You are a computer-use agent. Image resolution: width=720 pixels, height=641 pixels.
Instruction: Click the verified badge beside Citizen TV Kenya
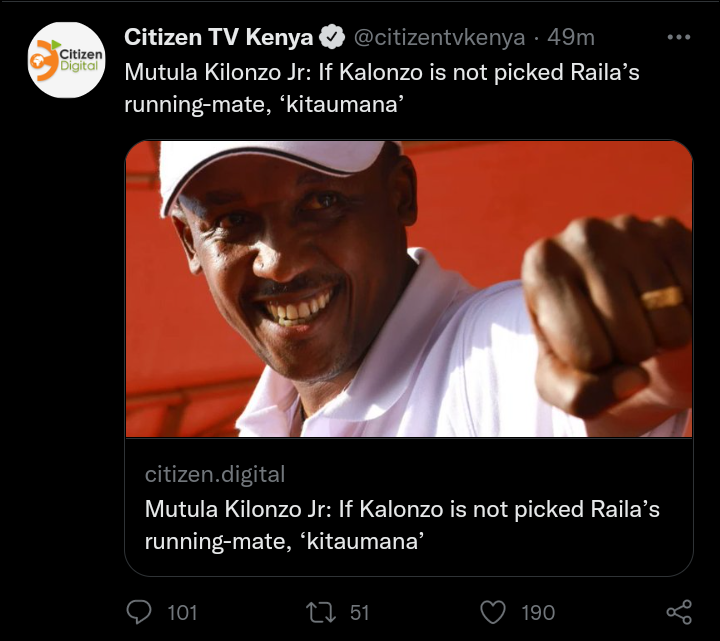tap(332, 37)
